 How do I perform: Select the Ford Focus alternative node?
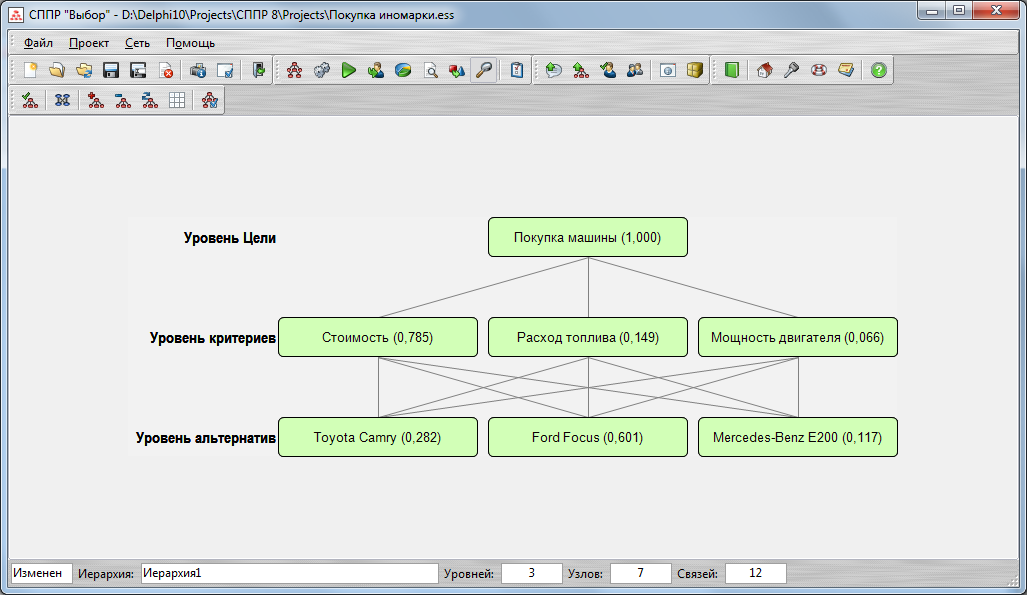[x=587, y=438]
